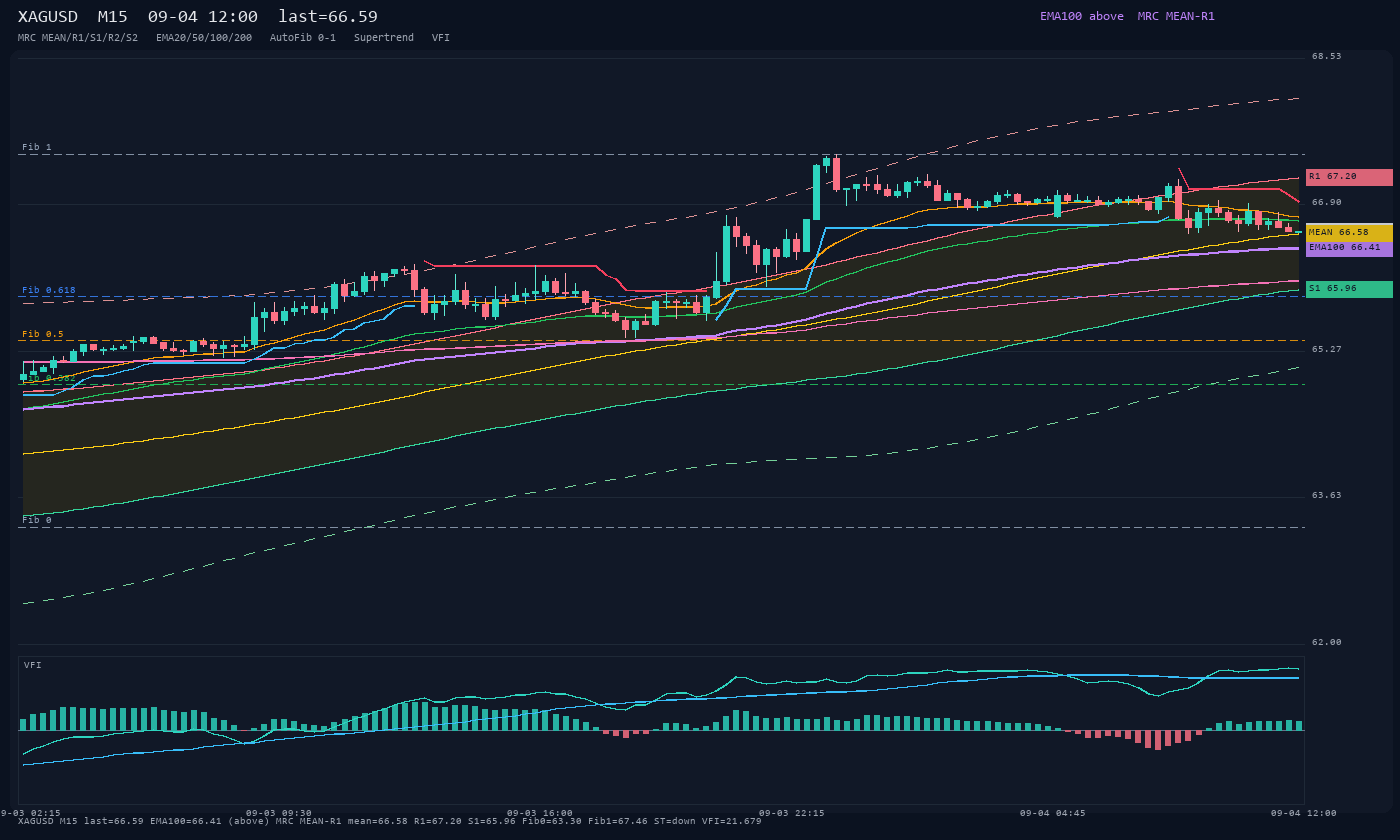Click the 09-03 22:15 time axis label

(x=792, y=814)
